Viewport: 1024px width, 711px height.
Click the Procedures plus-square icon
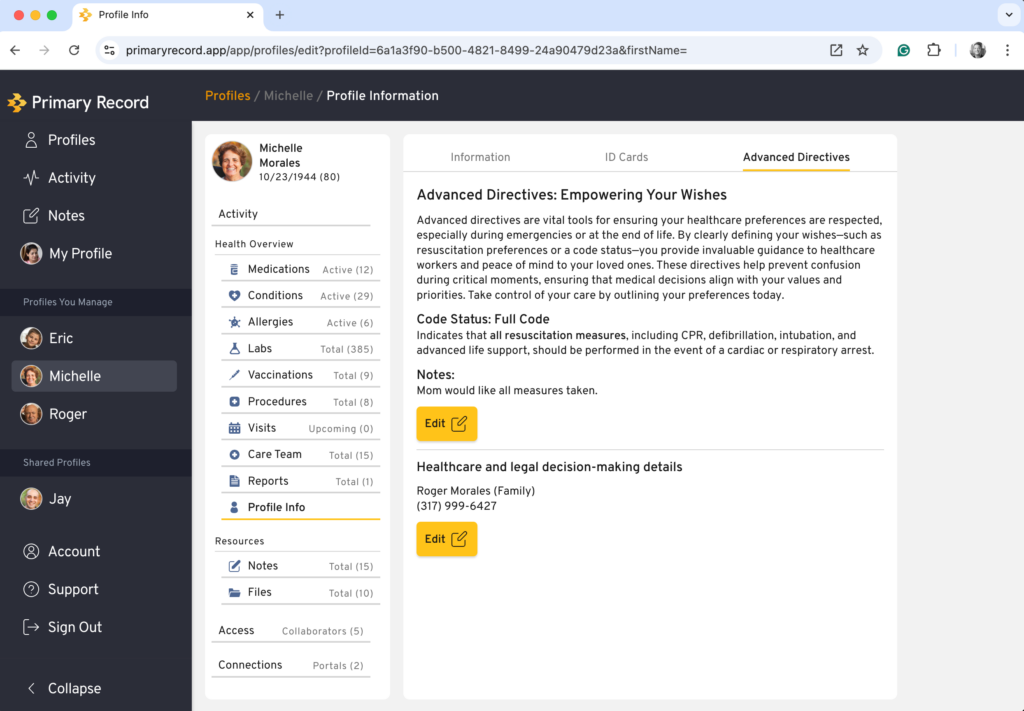click(x=234, y=402)
